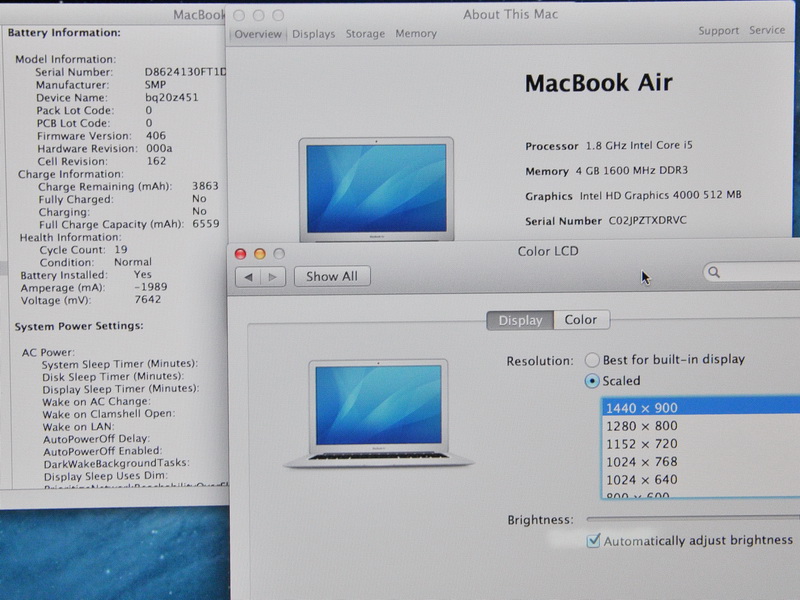Click Cycle Count value 19 in battery window
The height and width of the screenshot is (600, 800).
[121, 249]
